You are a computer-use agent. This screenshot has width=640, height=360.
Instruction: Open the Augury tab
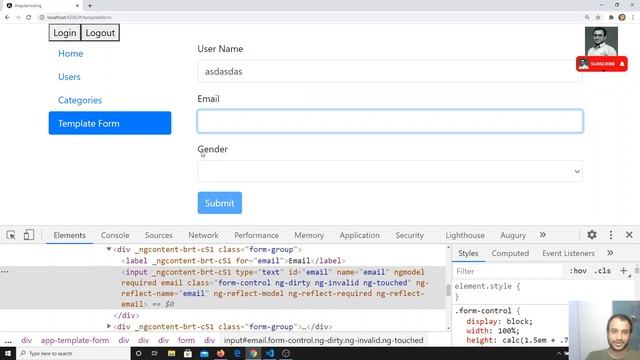[513, 236]
